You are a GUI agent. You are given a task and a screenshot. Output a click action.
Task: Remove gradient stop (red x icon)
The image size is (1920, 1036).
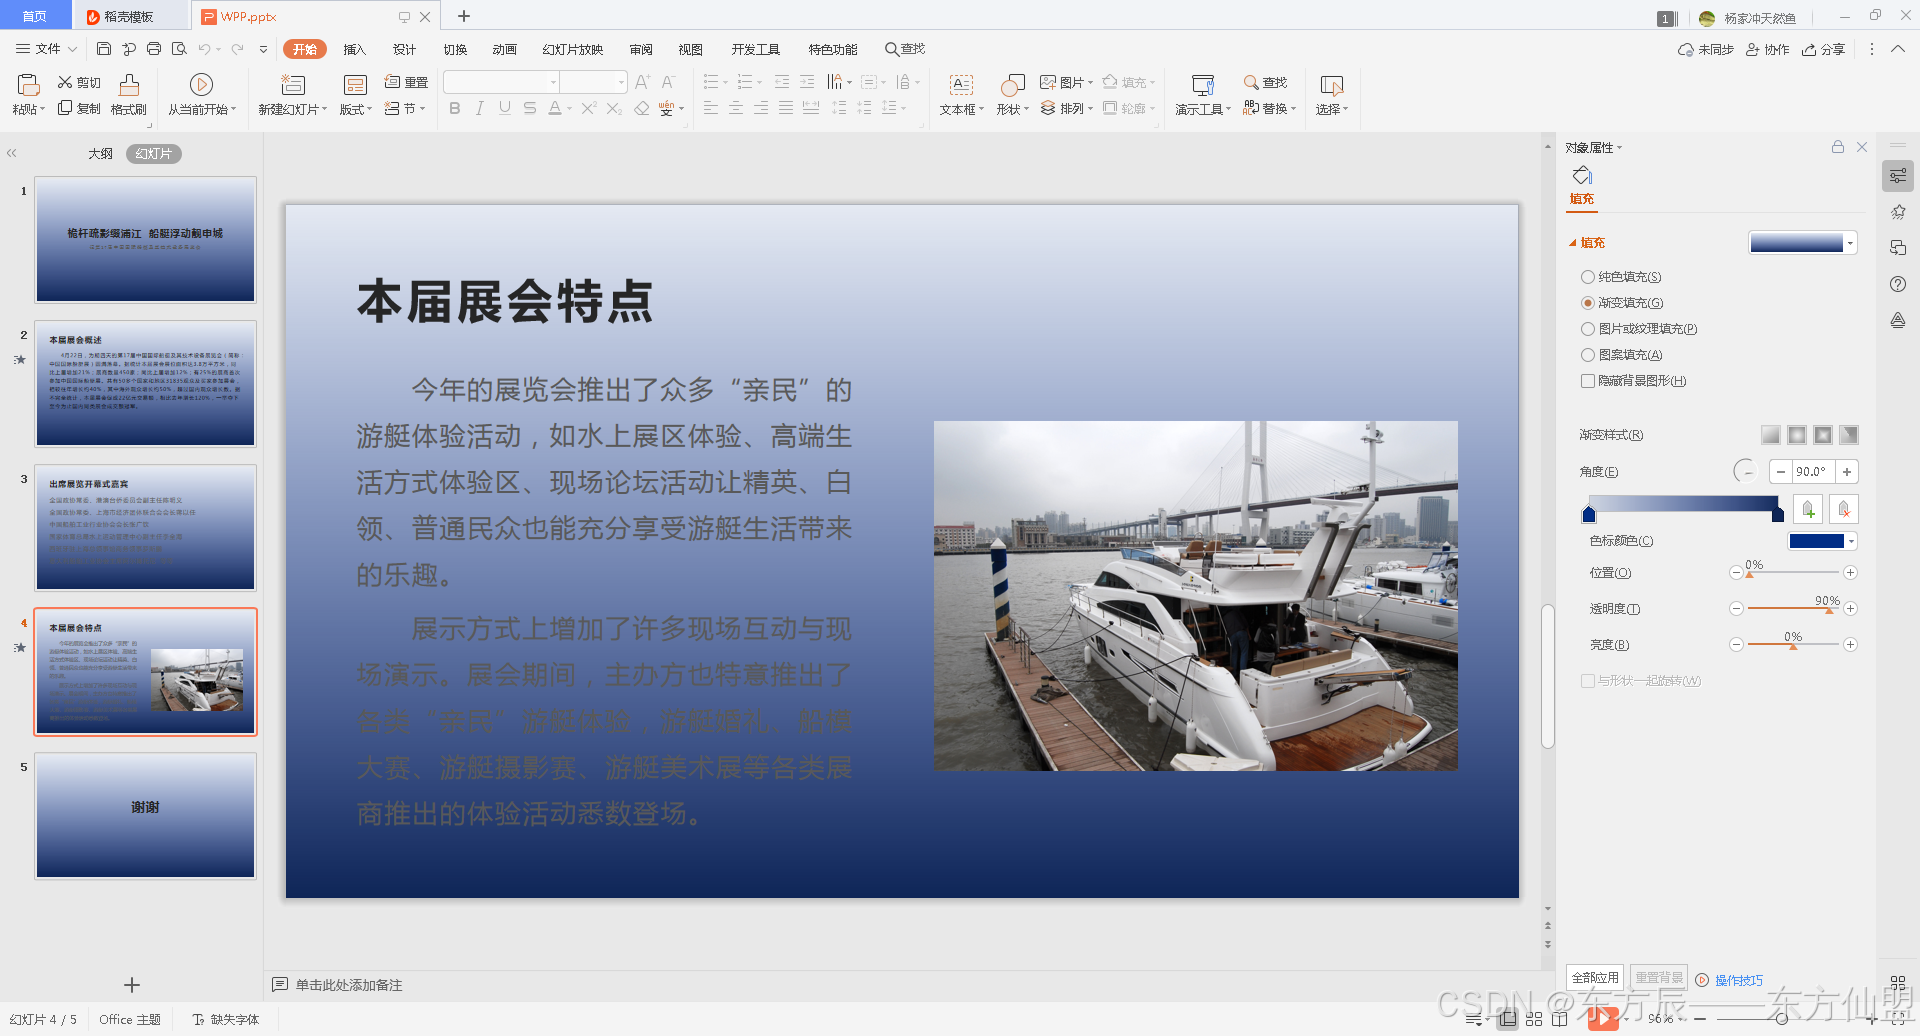[1844, 510]
